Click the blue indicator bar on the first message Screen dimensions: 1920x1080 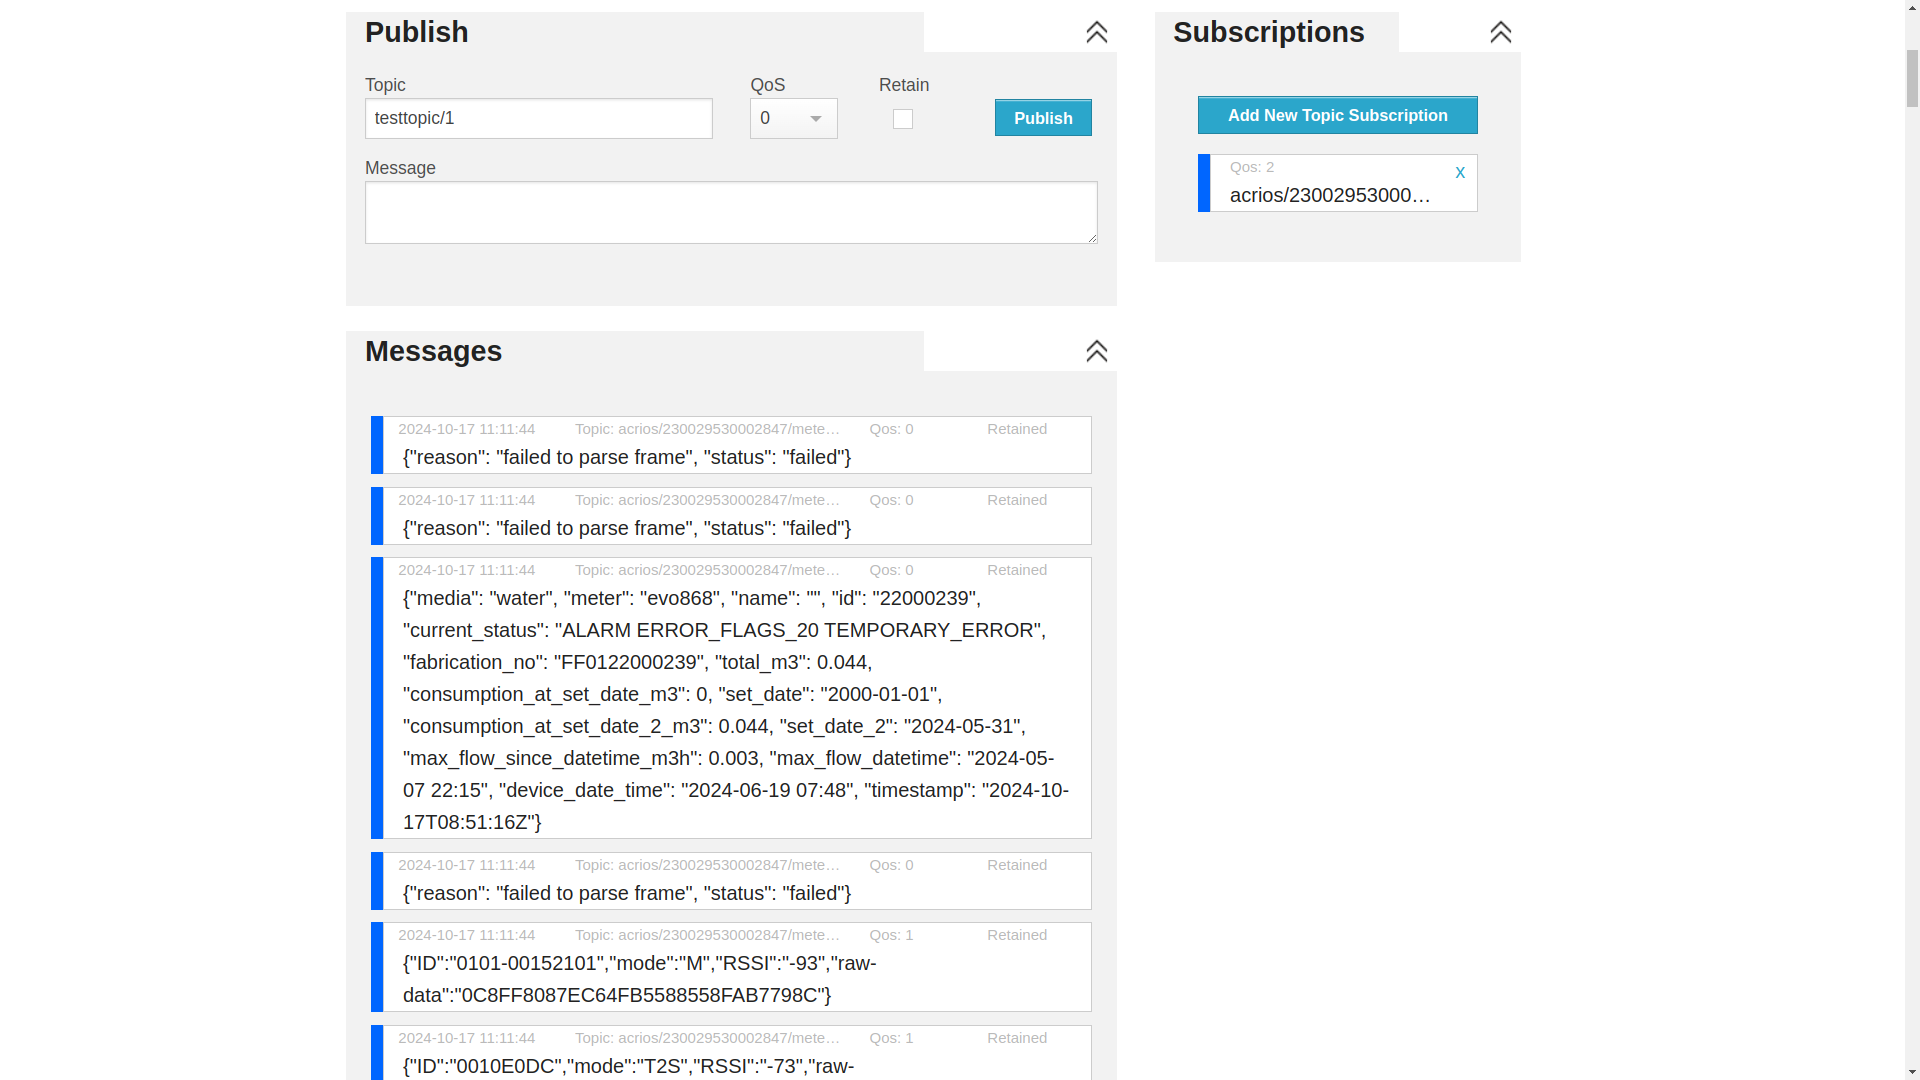377,445
